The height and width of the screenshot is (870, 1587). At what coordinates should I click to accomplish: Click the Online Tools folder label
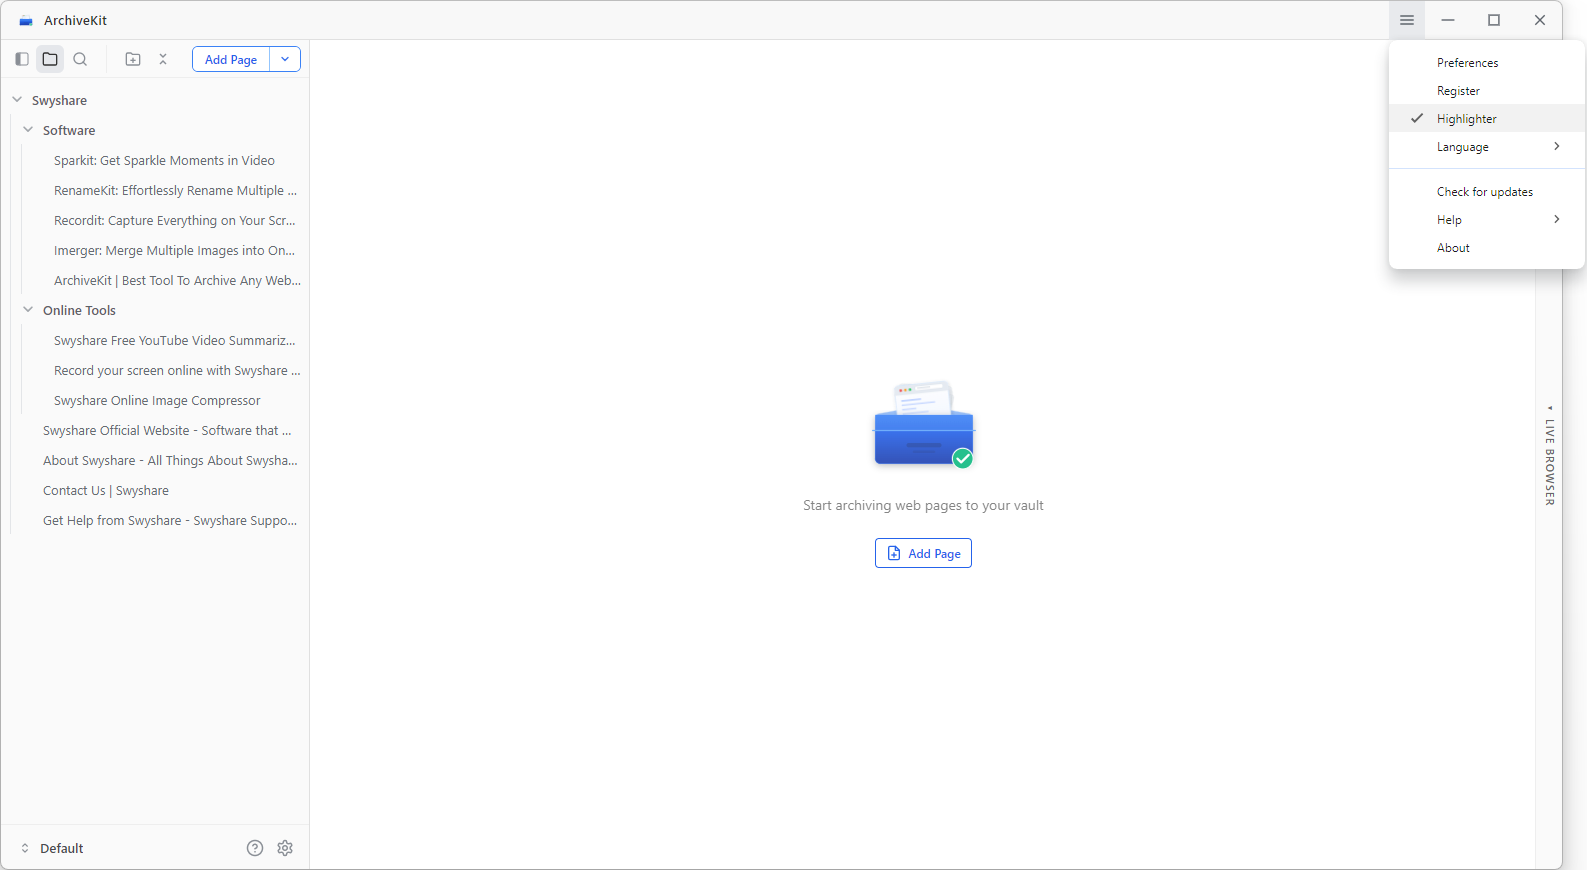point(79,310)
